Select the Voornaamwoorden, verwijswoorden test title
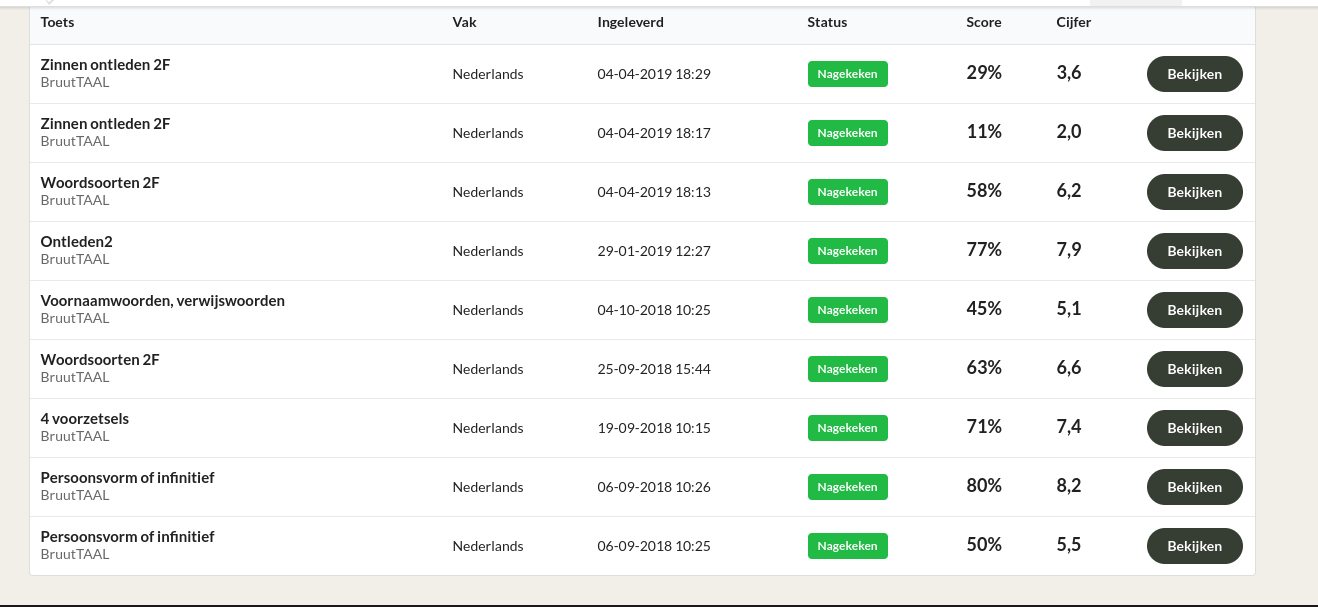 [x=162, y=300]
